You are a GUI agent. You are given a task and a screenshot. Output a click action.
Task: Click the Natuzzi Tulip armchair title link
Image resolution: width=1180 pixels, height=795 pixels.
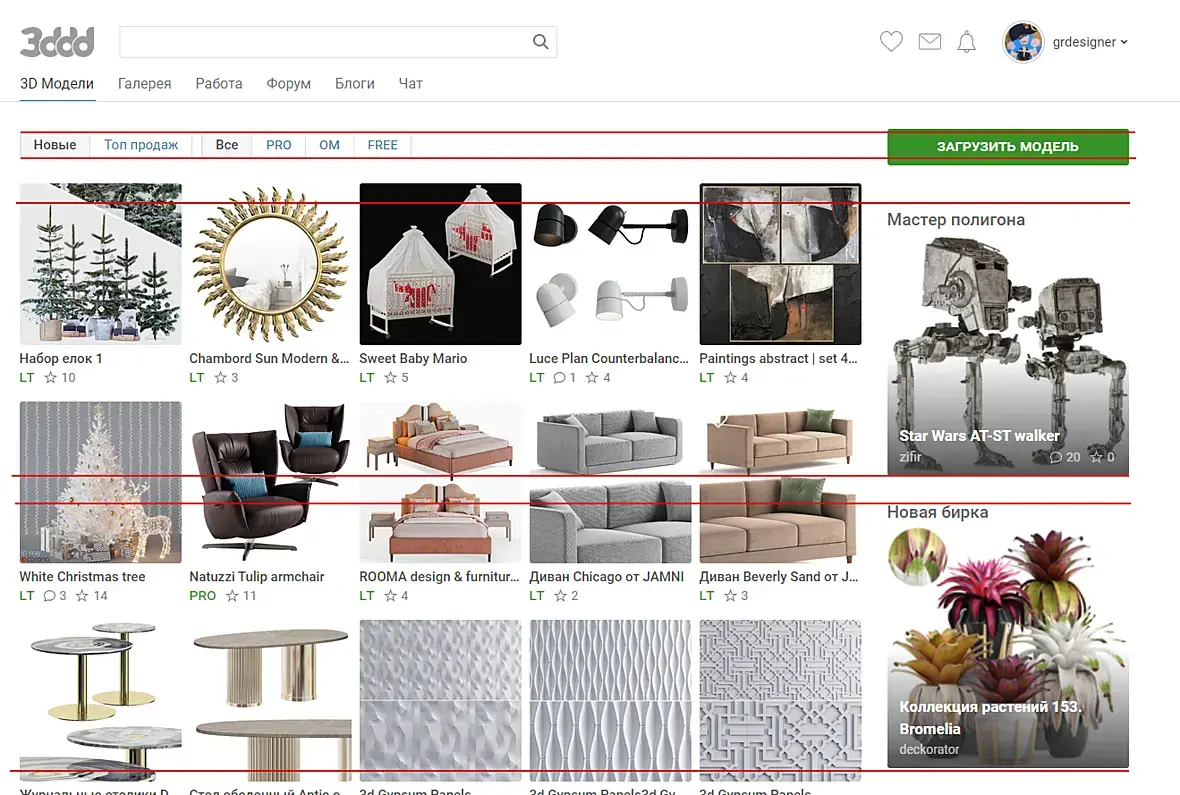click(257, 577)
